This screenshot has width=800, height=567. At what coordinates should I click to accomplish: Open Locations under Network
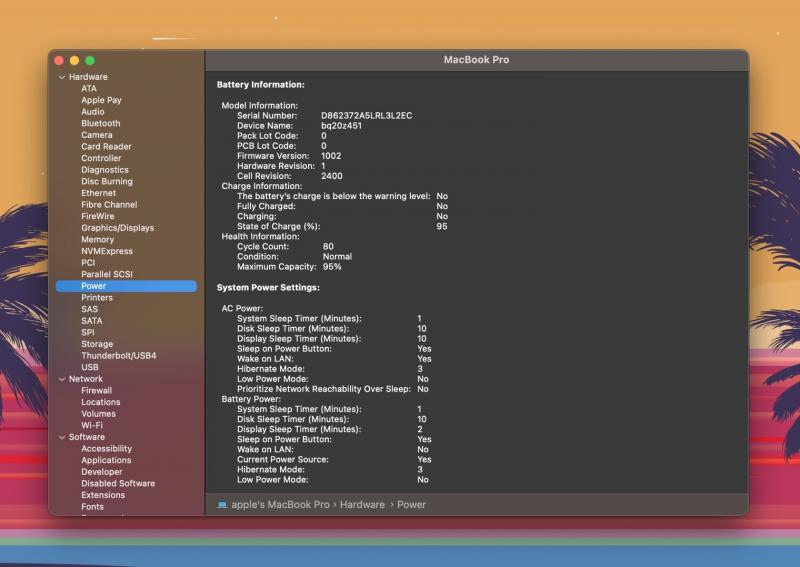pos(101,402)
